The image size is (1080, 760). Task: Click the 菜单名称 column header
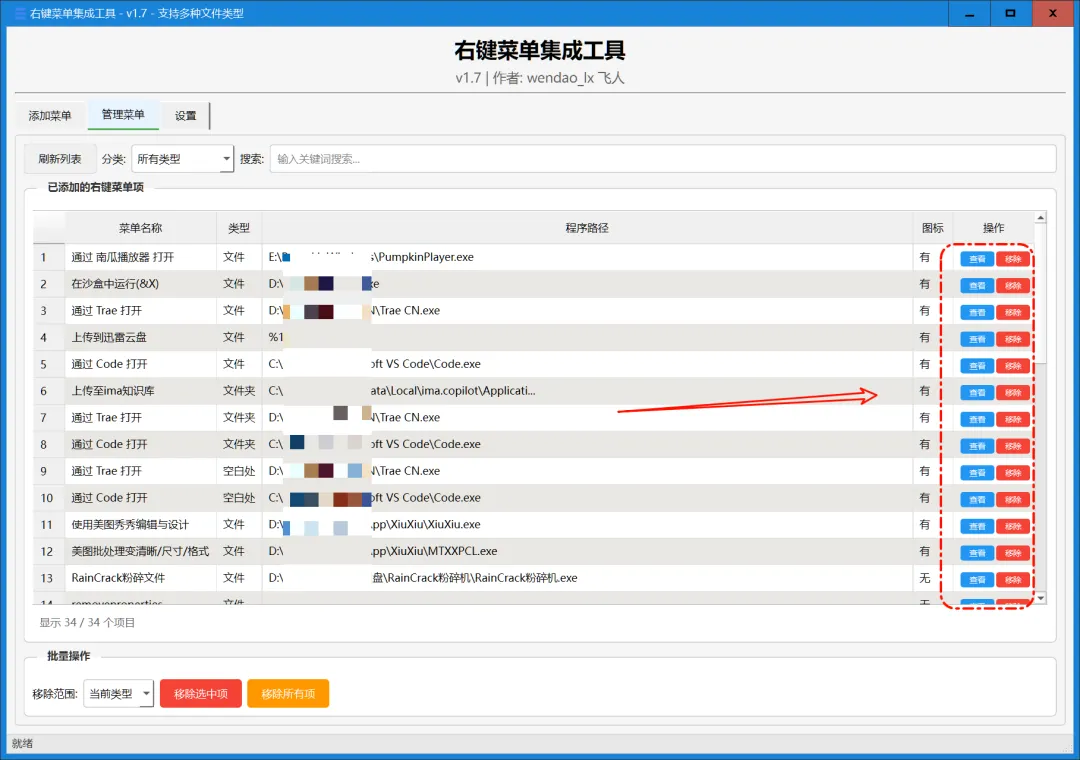pos(140,227)
